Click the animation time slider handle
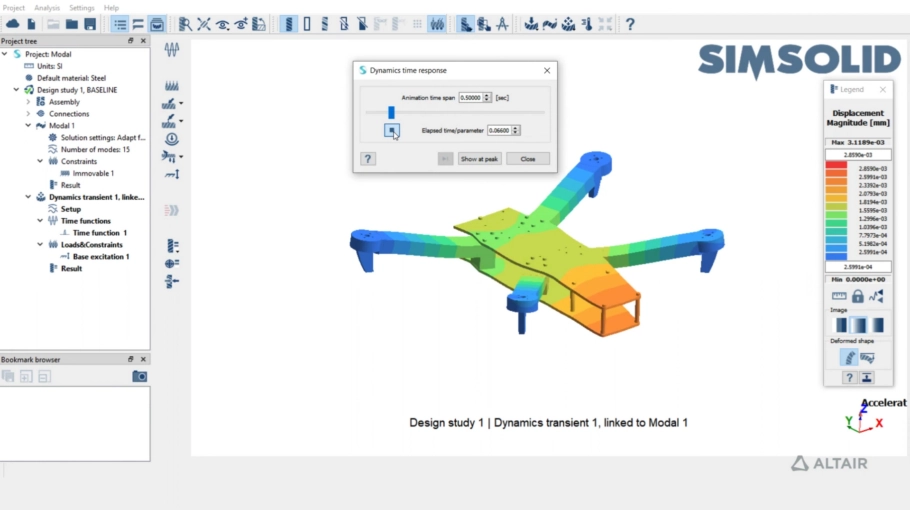Screen dimensions: 910x510 [391, 112]
